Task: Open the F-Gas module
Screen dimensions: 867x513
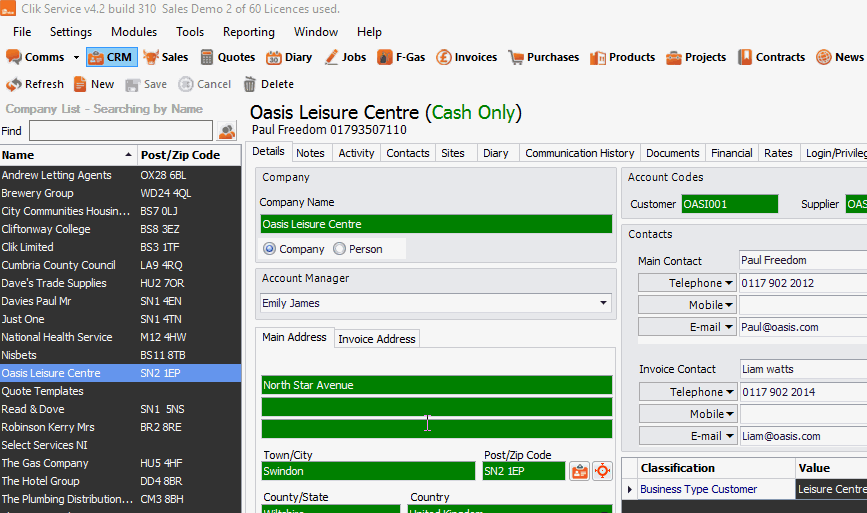Action: pos(401,57)
